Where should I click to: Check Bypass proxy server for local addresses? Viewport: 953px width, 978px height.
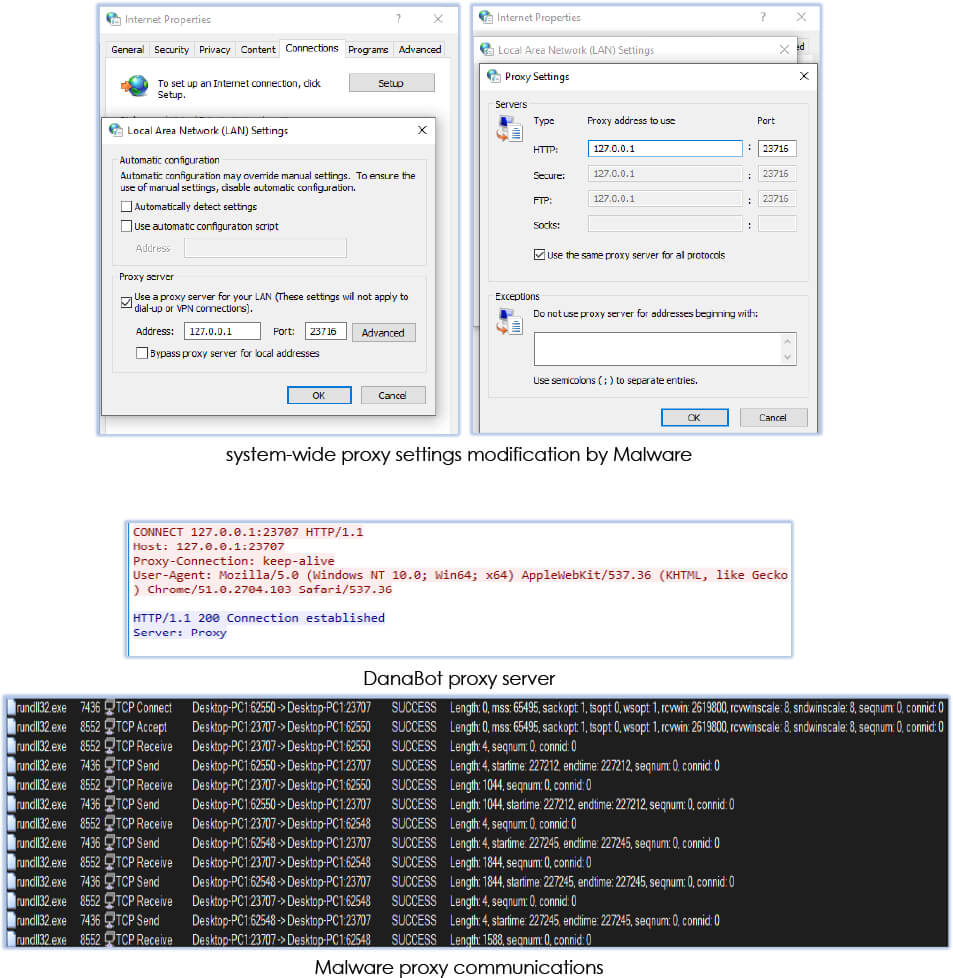point(141,353)
